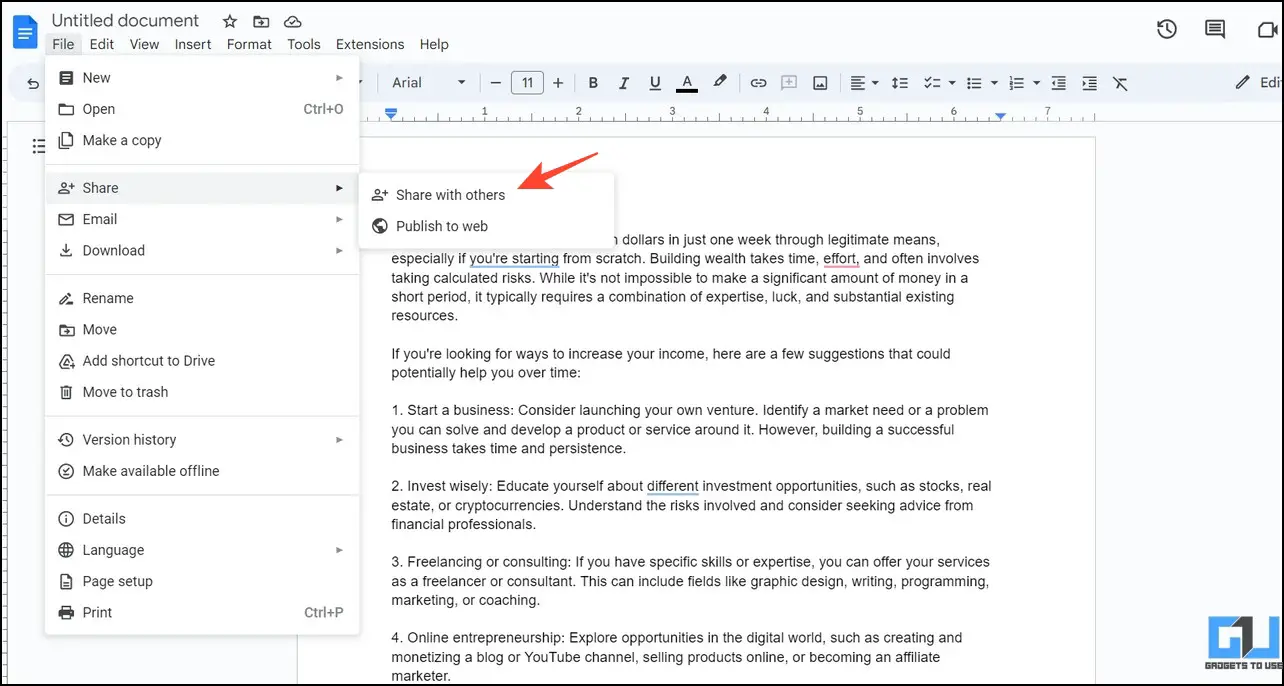The height and width of the screenshot is (686, 1284).
Task: Choose Rename in File menu
Action: coord(202,298)
